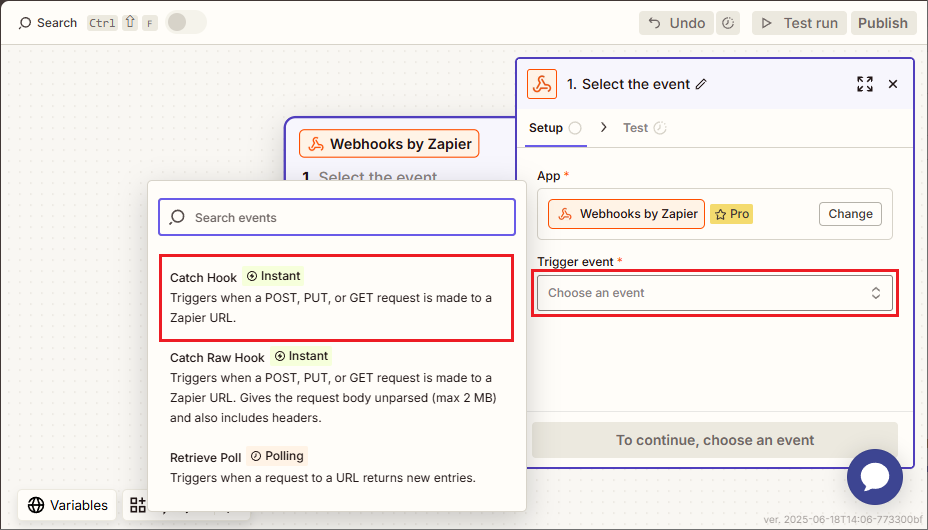Viewport: 928px width, 530px height.
Task: Click the Setup tab status circle
Action: coord(575,128)
